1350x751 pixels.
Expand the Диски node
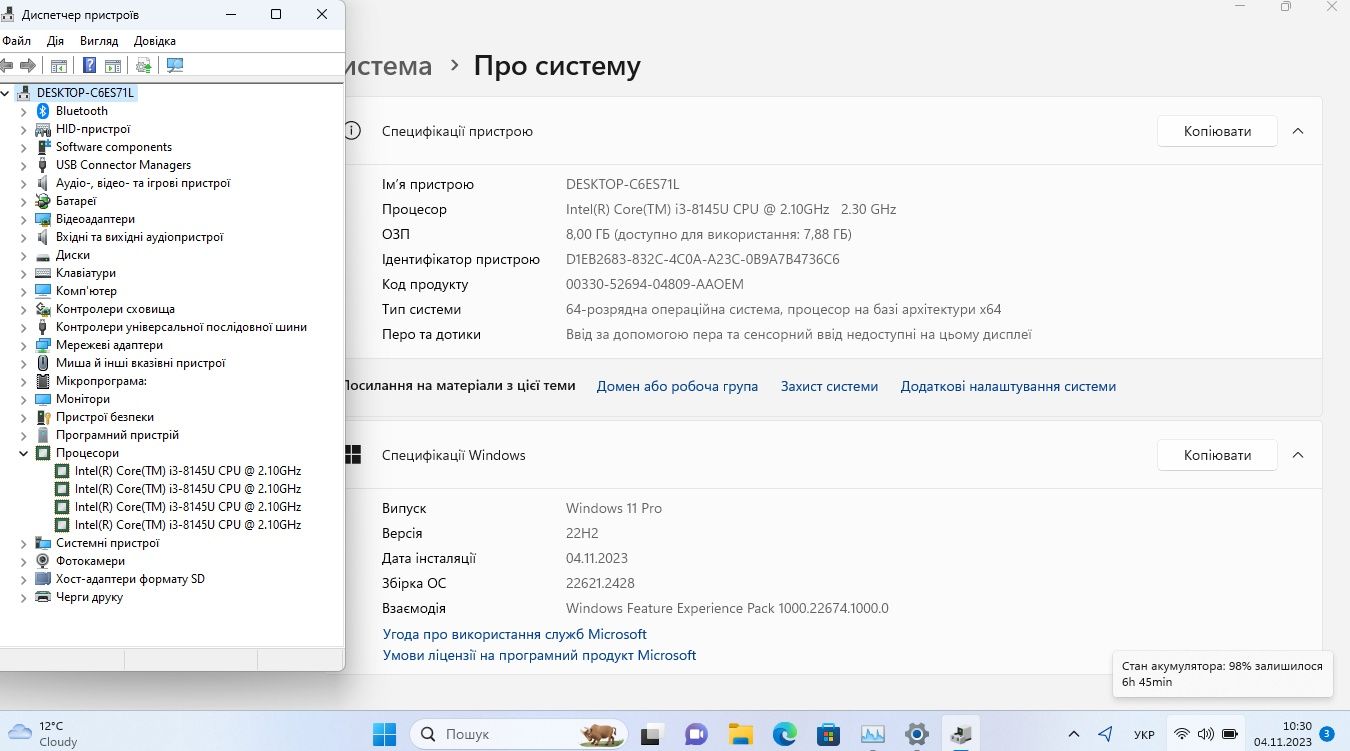coord(24,255)
